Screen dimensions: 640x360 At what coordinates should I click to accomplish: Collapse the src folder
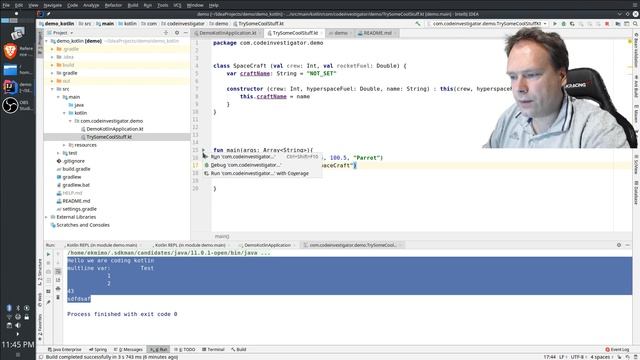[52, 89]
